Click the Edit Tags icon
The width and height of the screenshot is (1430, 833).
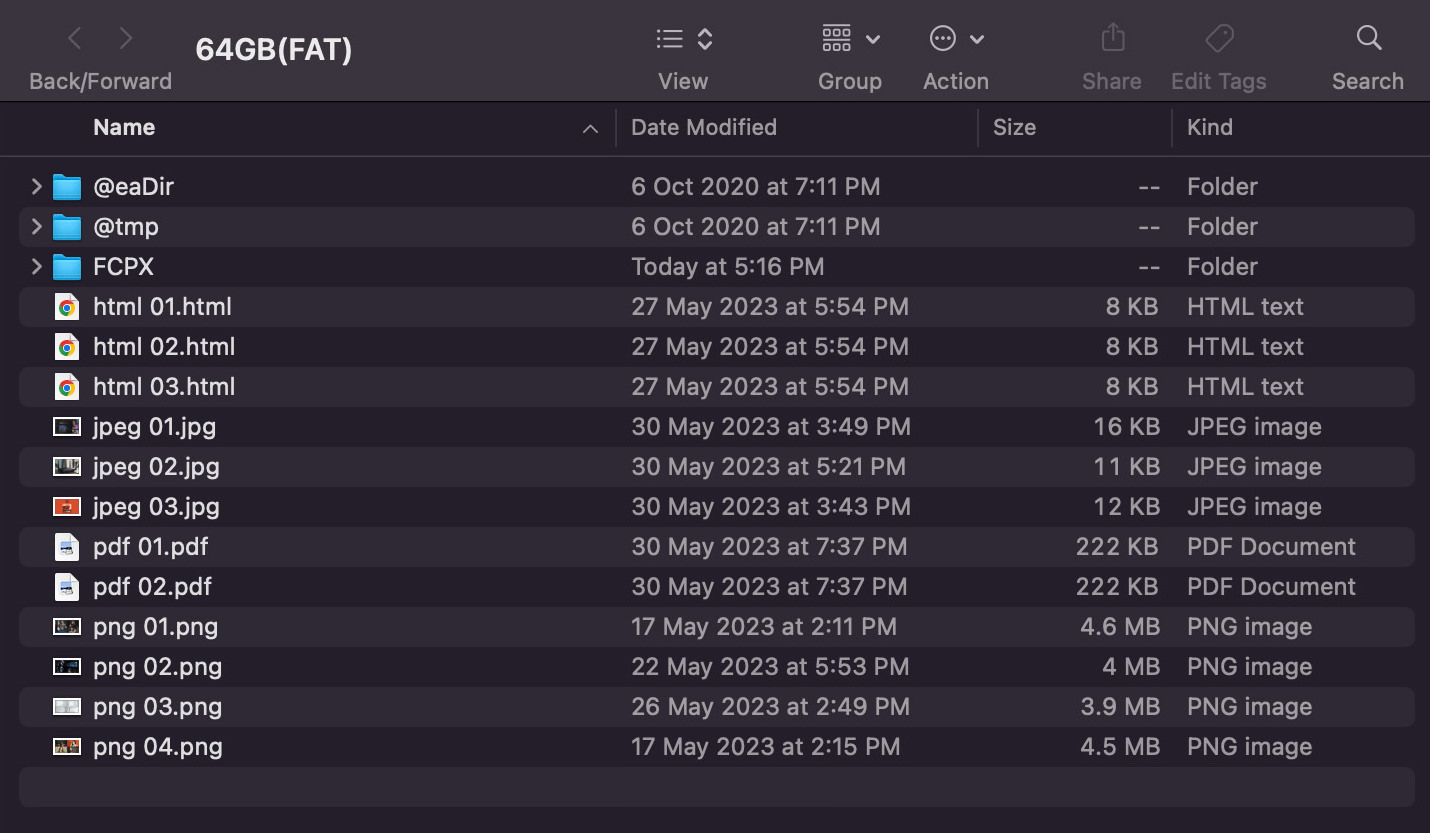1218,39
